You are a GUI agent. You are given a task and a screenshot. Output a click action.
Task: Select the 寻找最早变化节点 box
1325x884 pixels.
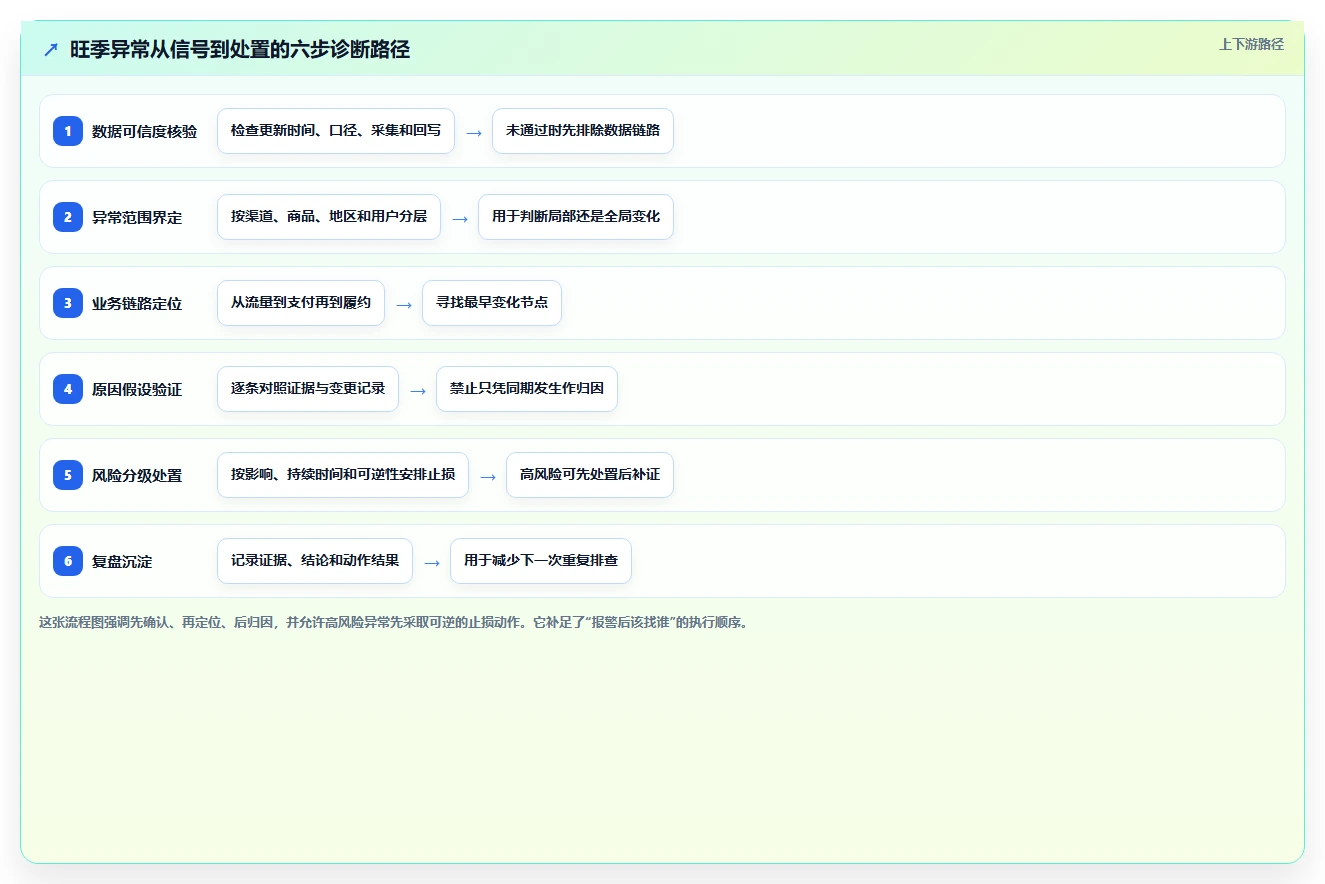pos(492,302)
